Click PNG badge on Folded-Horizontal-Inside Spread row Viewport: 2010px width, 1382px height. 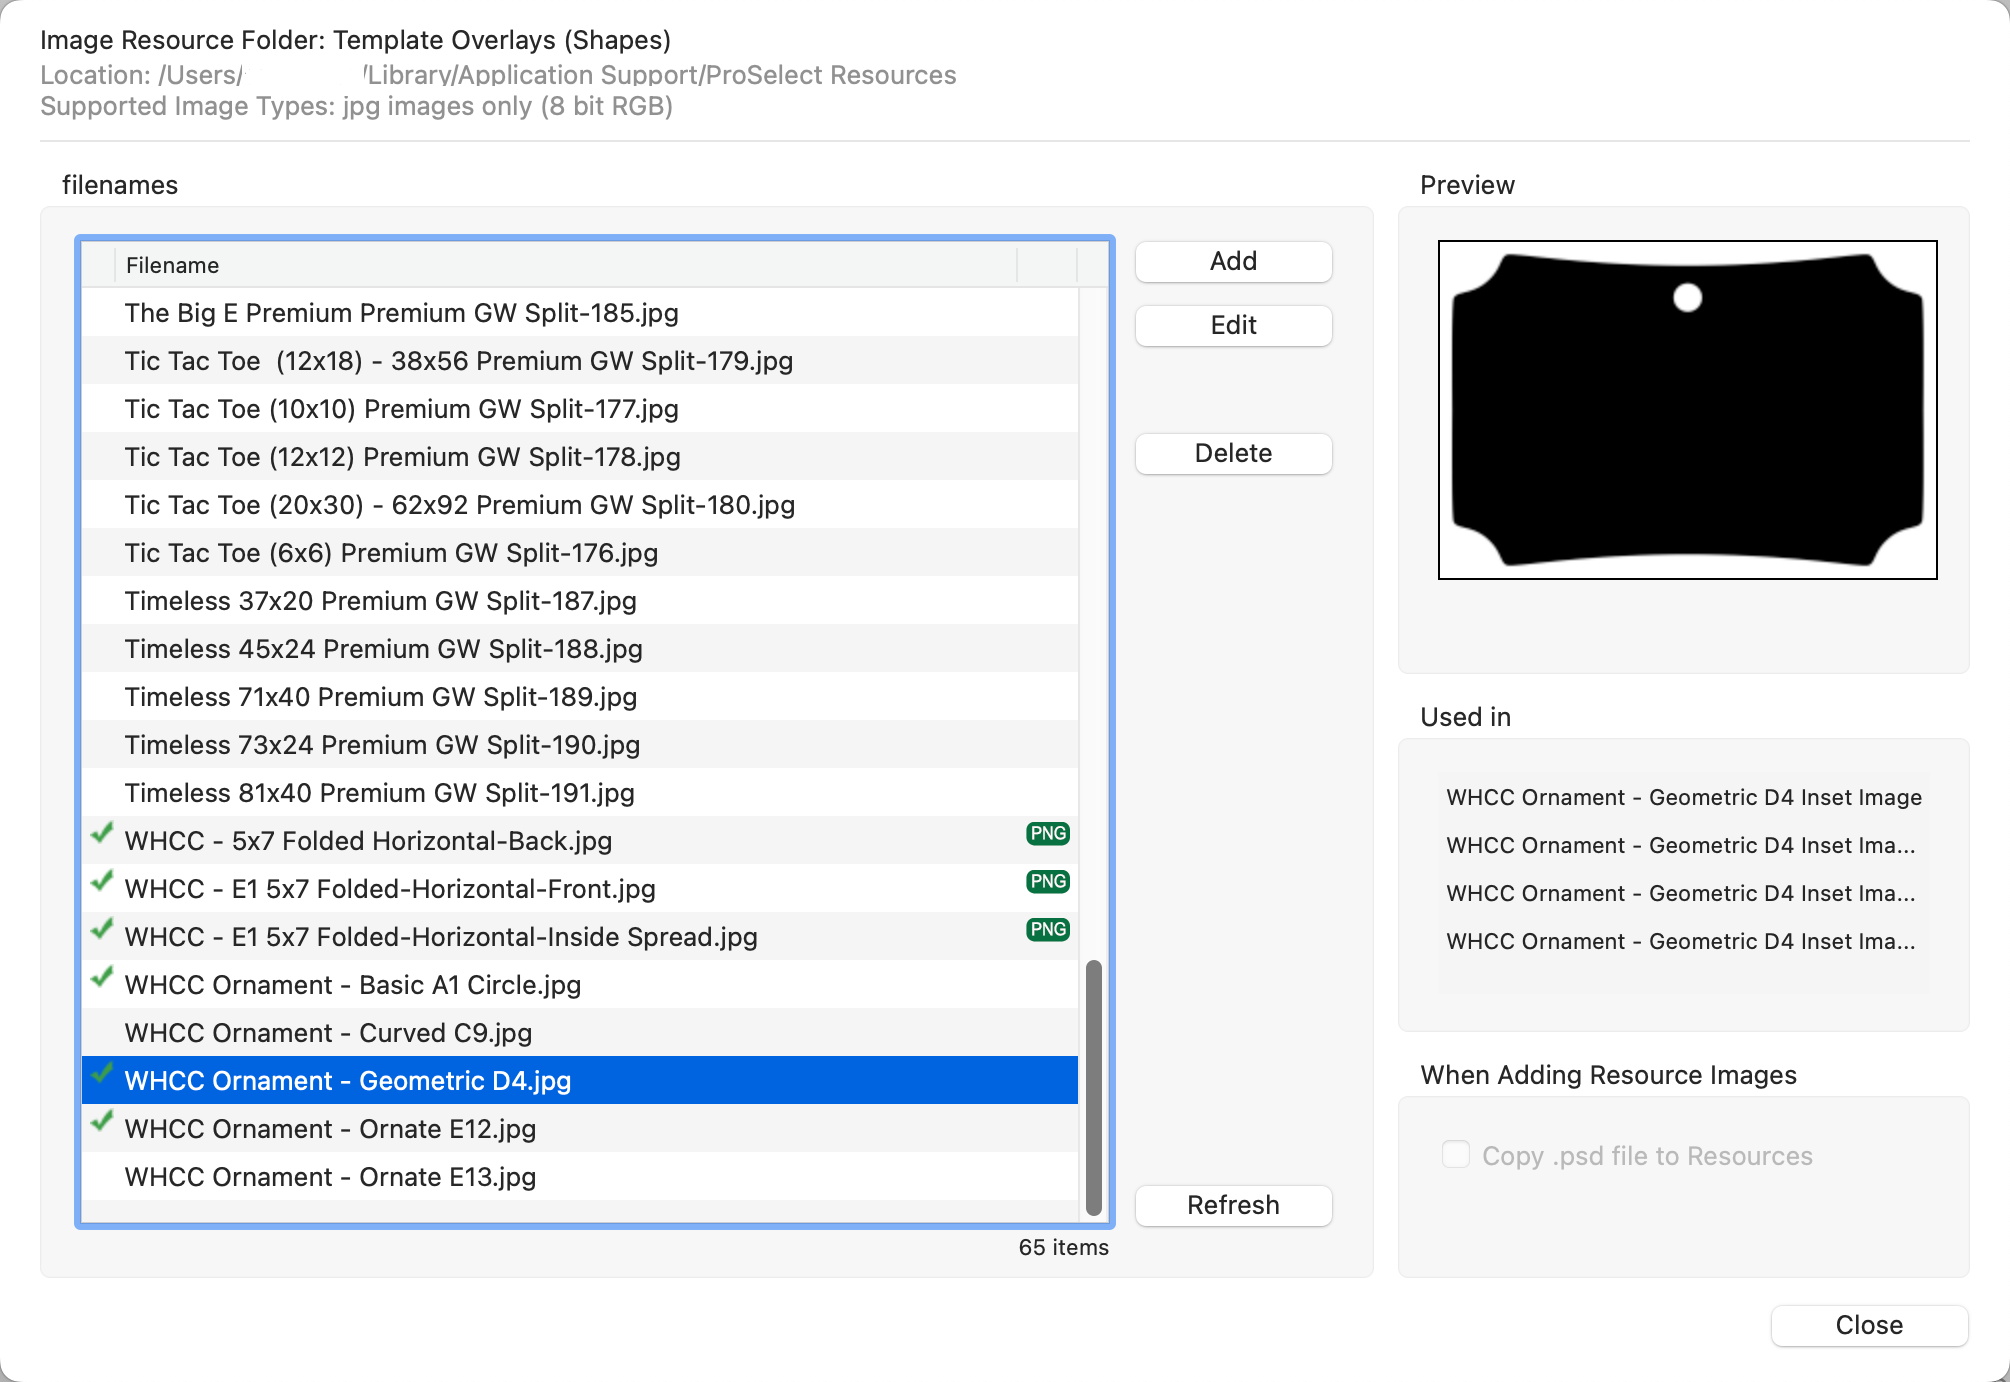(x=1047, y=930)
